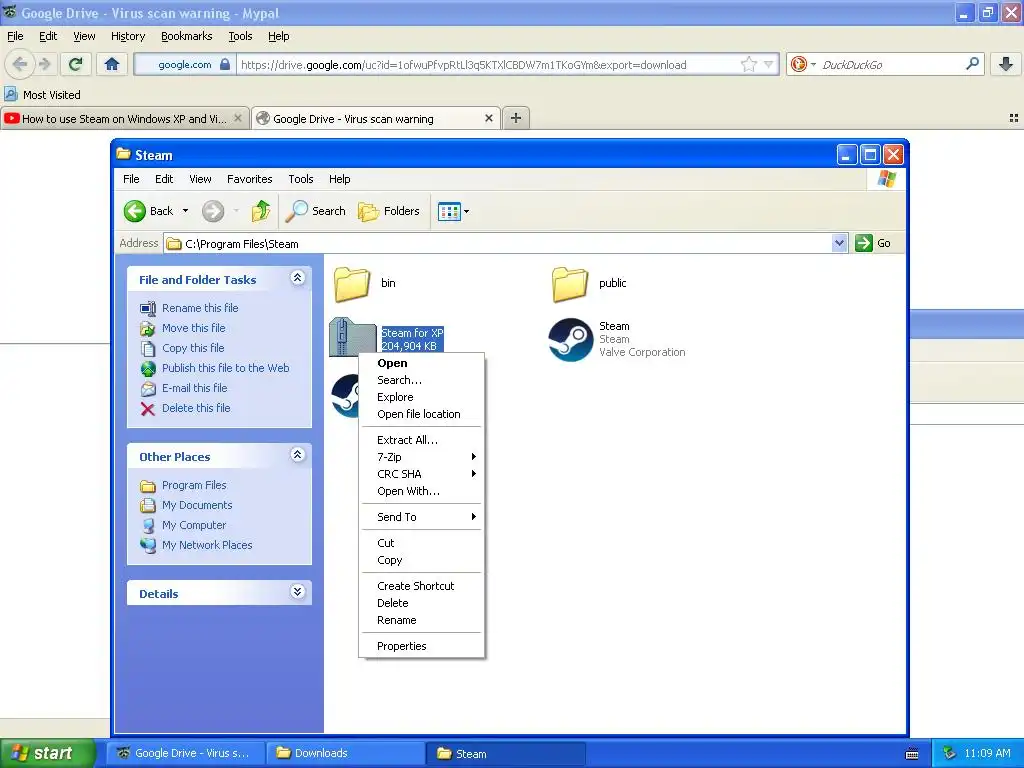Click the DuckDuckGo search field
This screenshot has width=1024, height=768.
891,65
